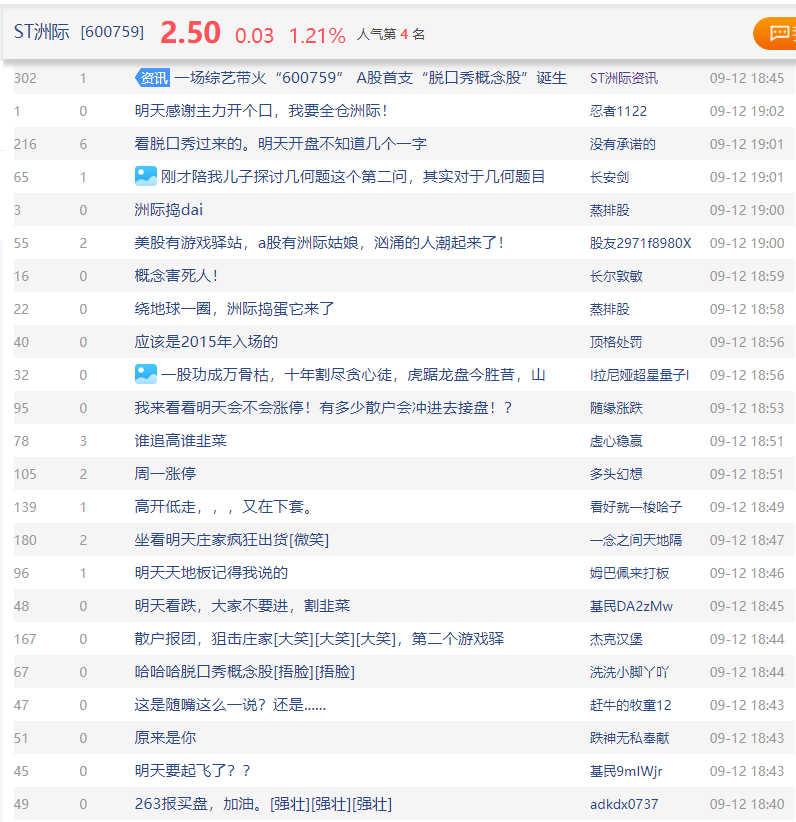
Task: Open author profile 忍者1122
Action: click(618, 111)
